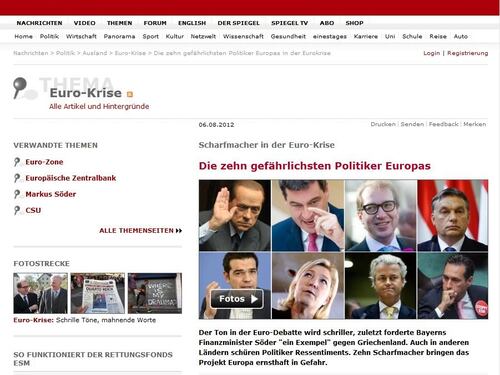Screen dimensions: 500x375
Task: Click the VERWANDTE THEMEN heading
Action: (x=55, y=145)
